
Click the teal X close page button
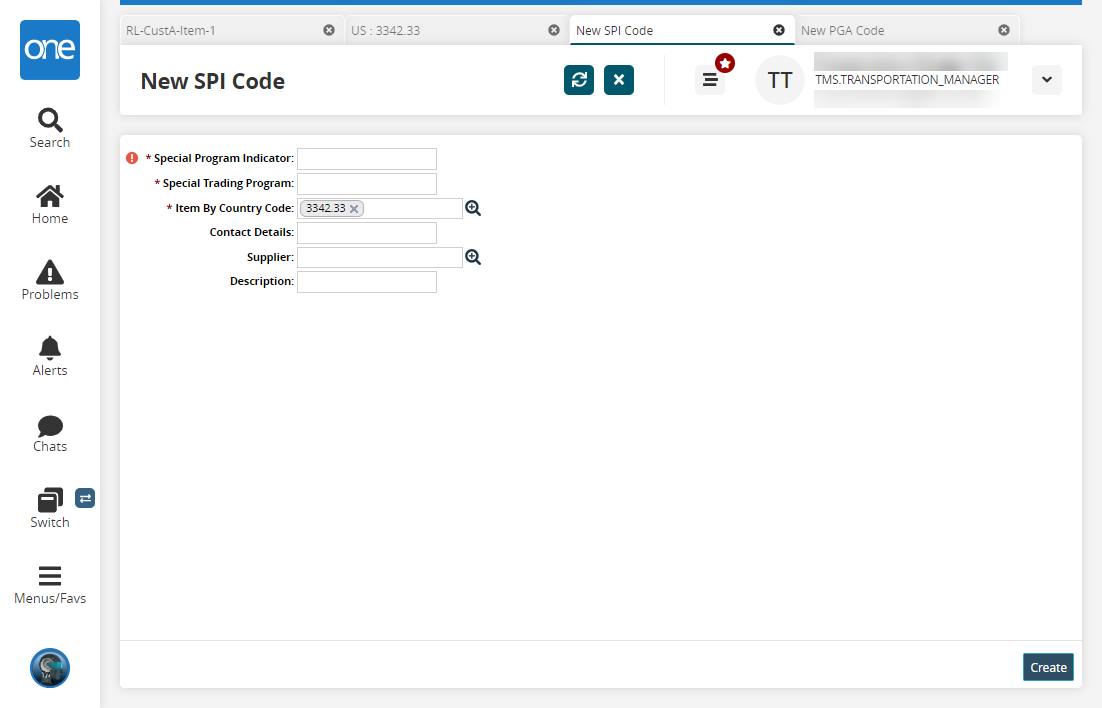click(x=619, y=80)
